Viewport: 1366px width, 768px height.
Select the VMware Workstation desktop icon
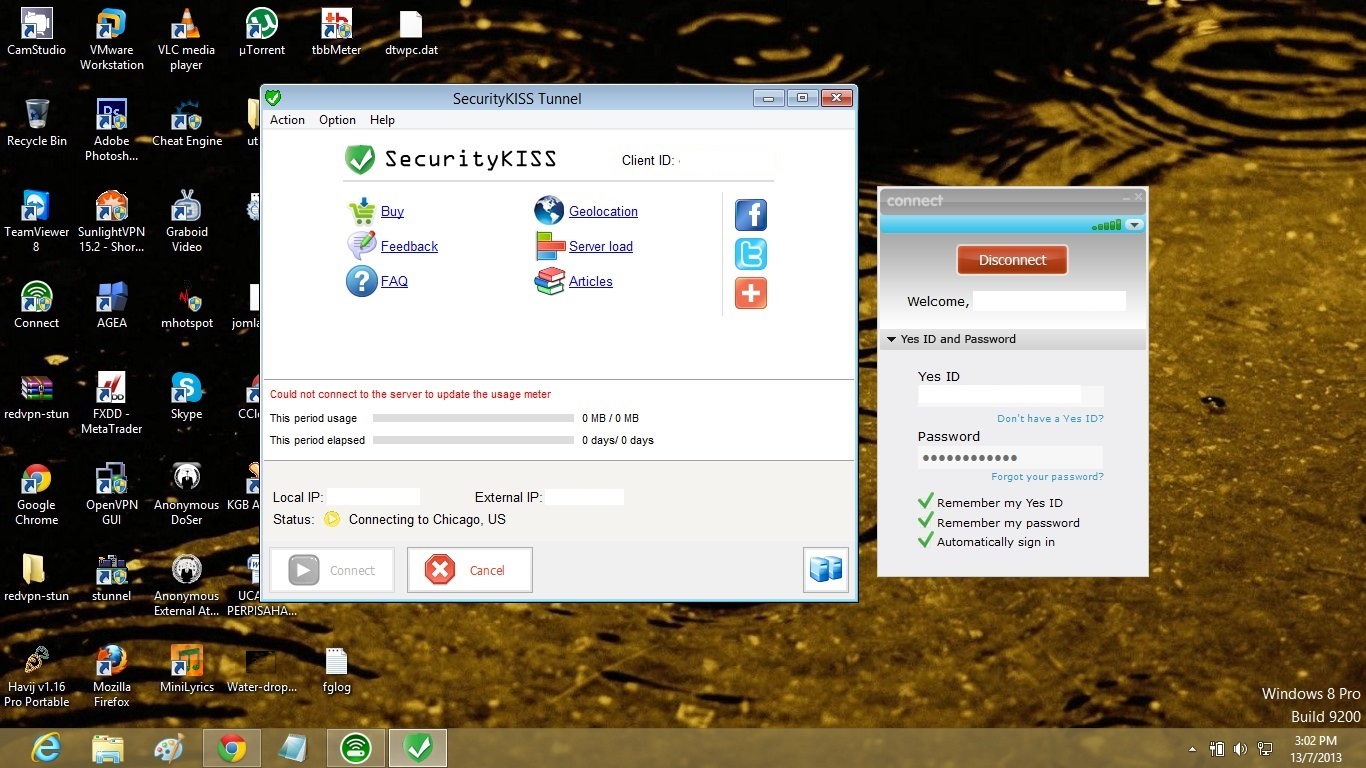pyautogui.click(x=112, y=40)
